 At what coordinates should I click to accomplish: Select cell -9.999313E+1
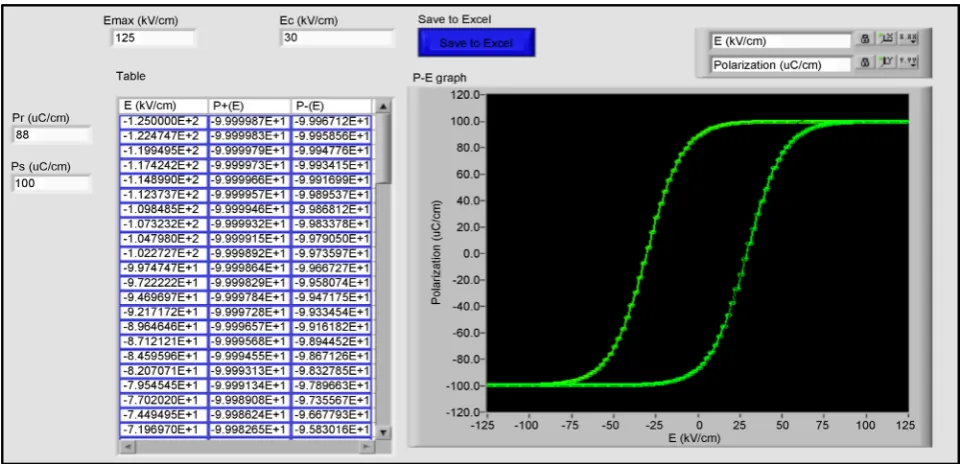(x=249, y=372)
